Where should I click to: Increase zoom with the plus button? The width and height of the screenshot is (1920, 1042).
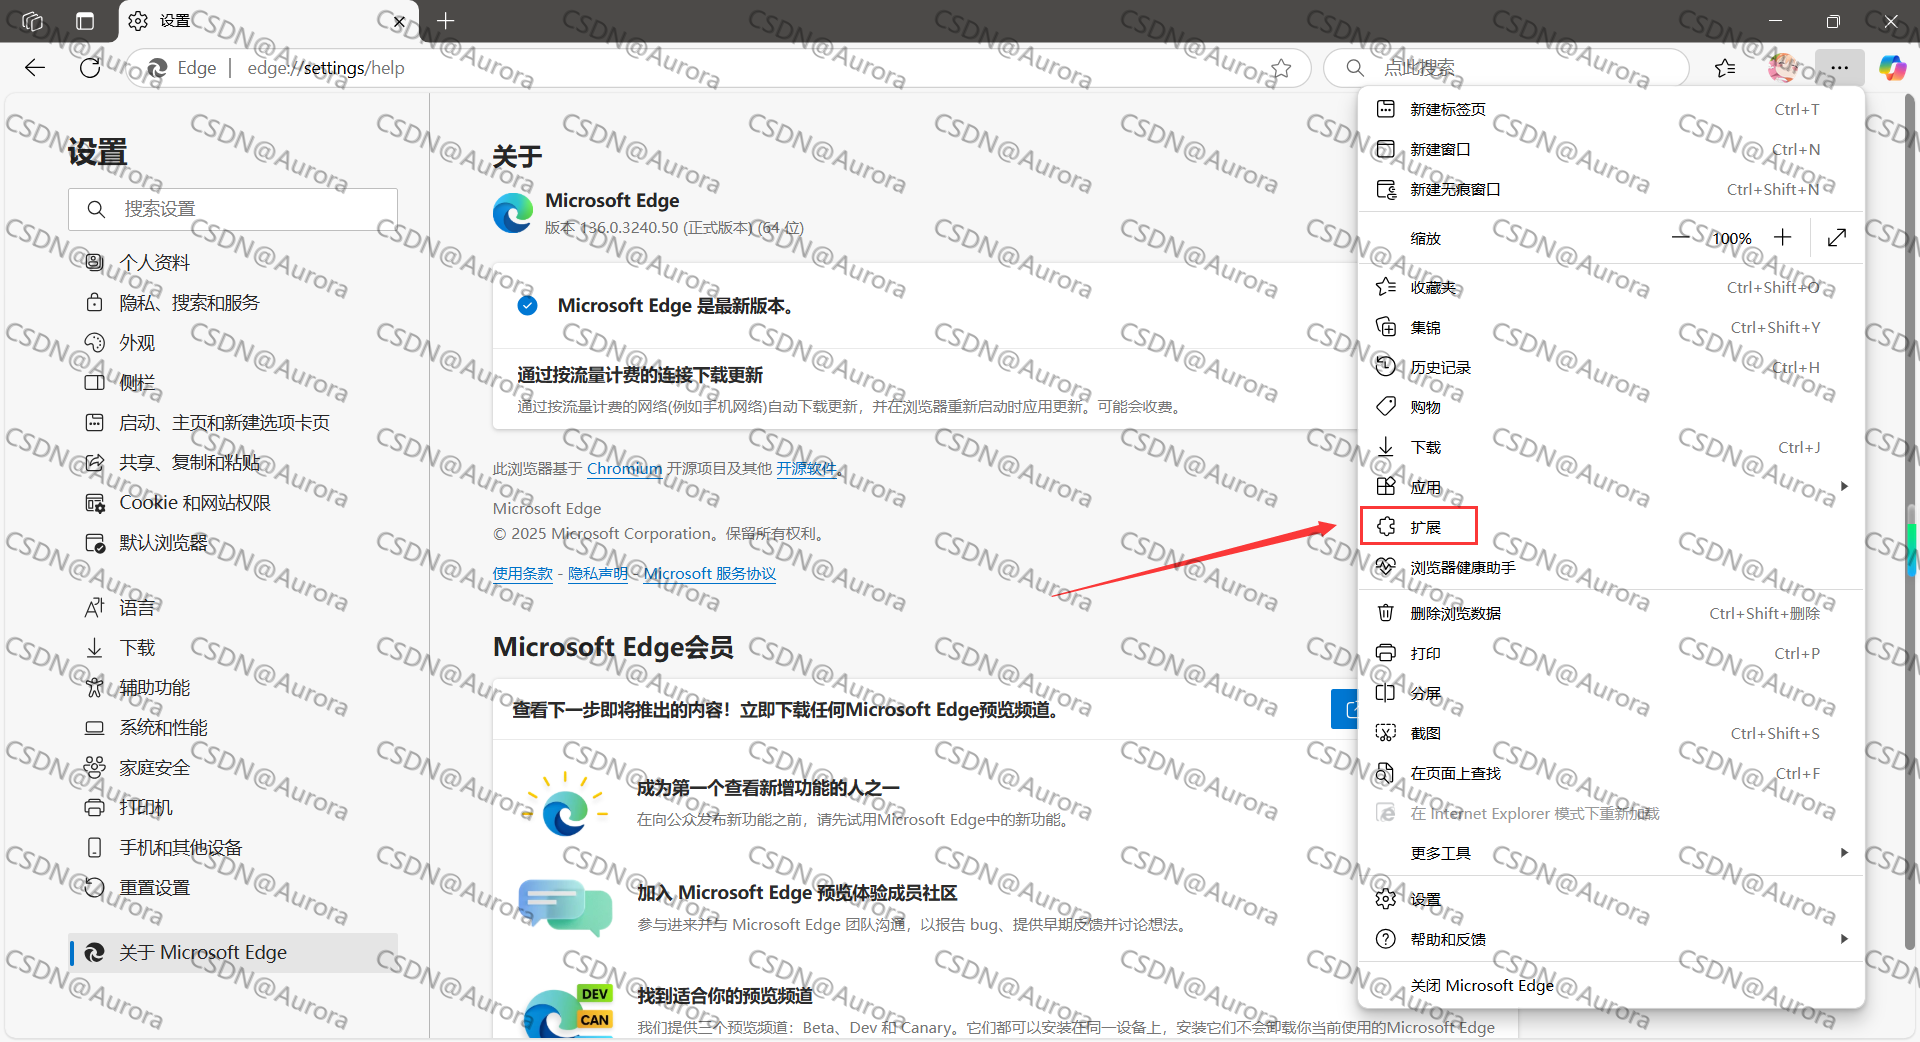point(1782,238)
